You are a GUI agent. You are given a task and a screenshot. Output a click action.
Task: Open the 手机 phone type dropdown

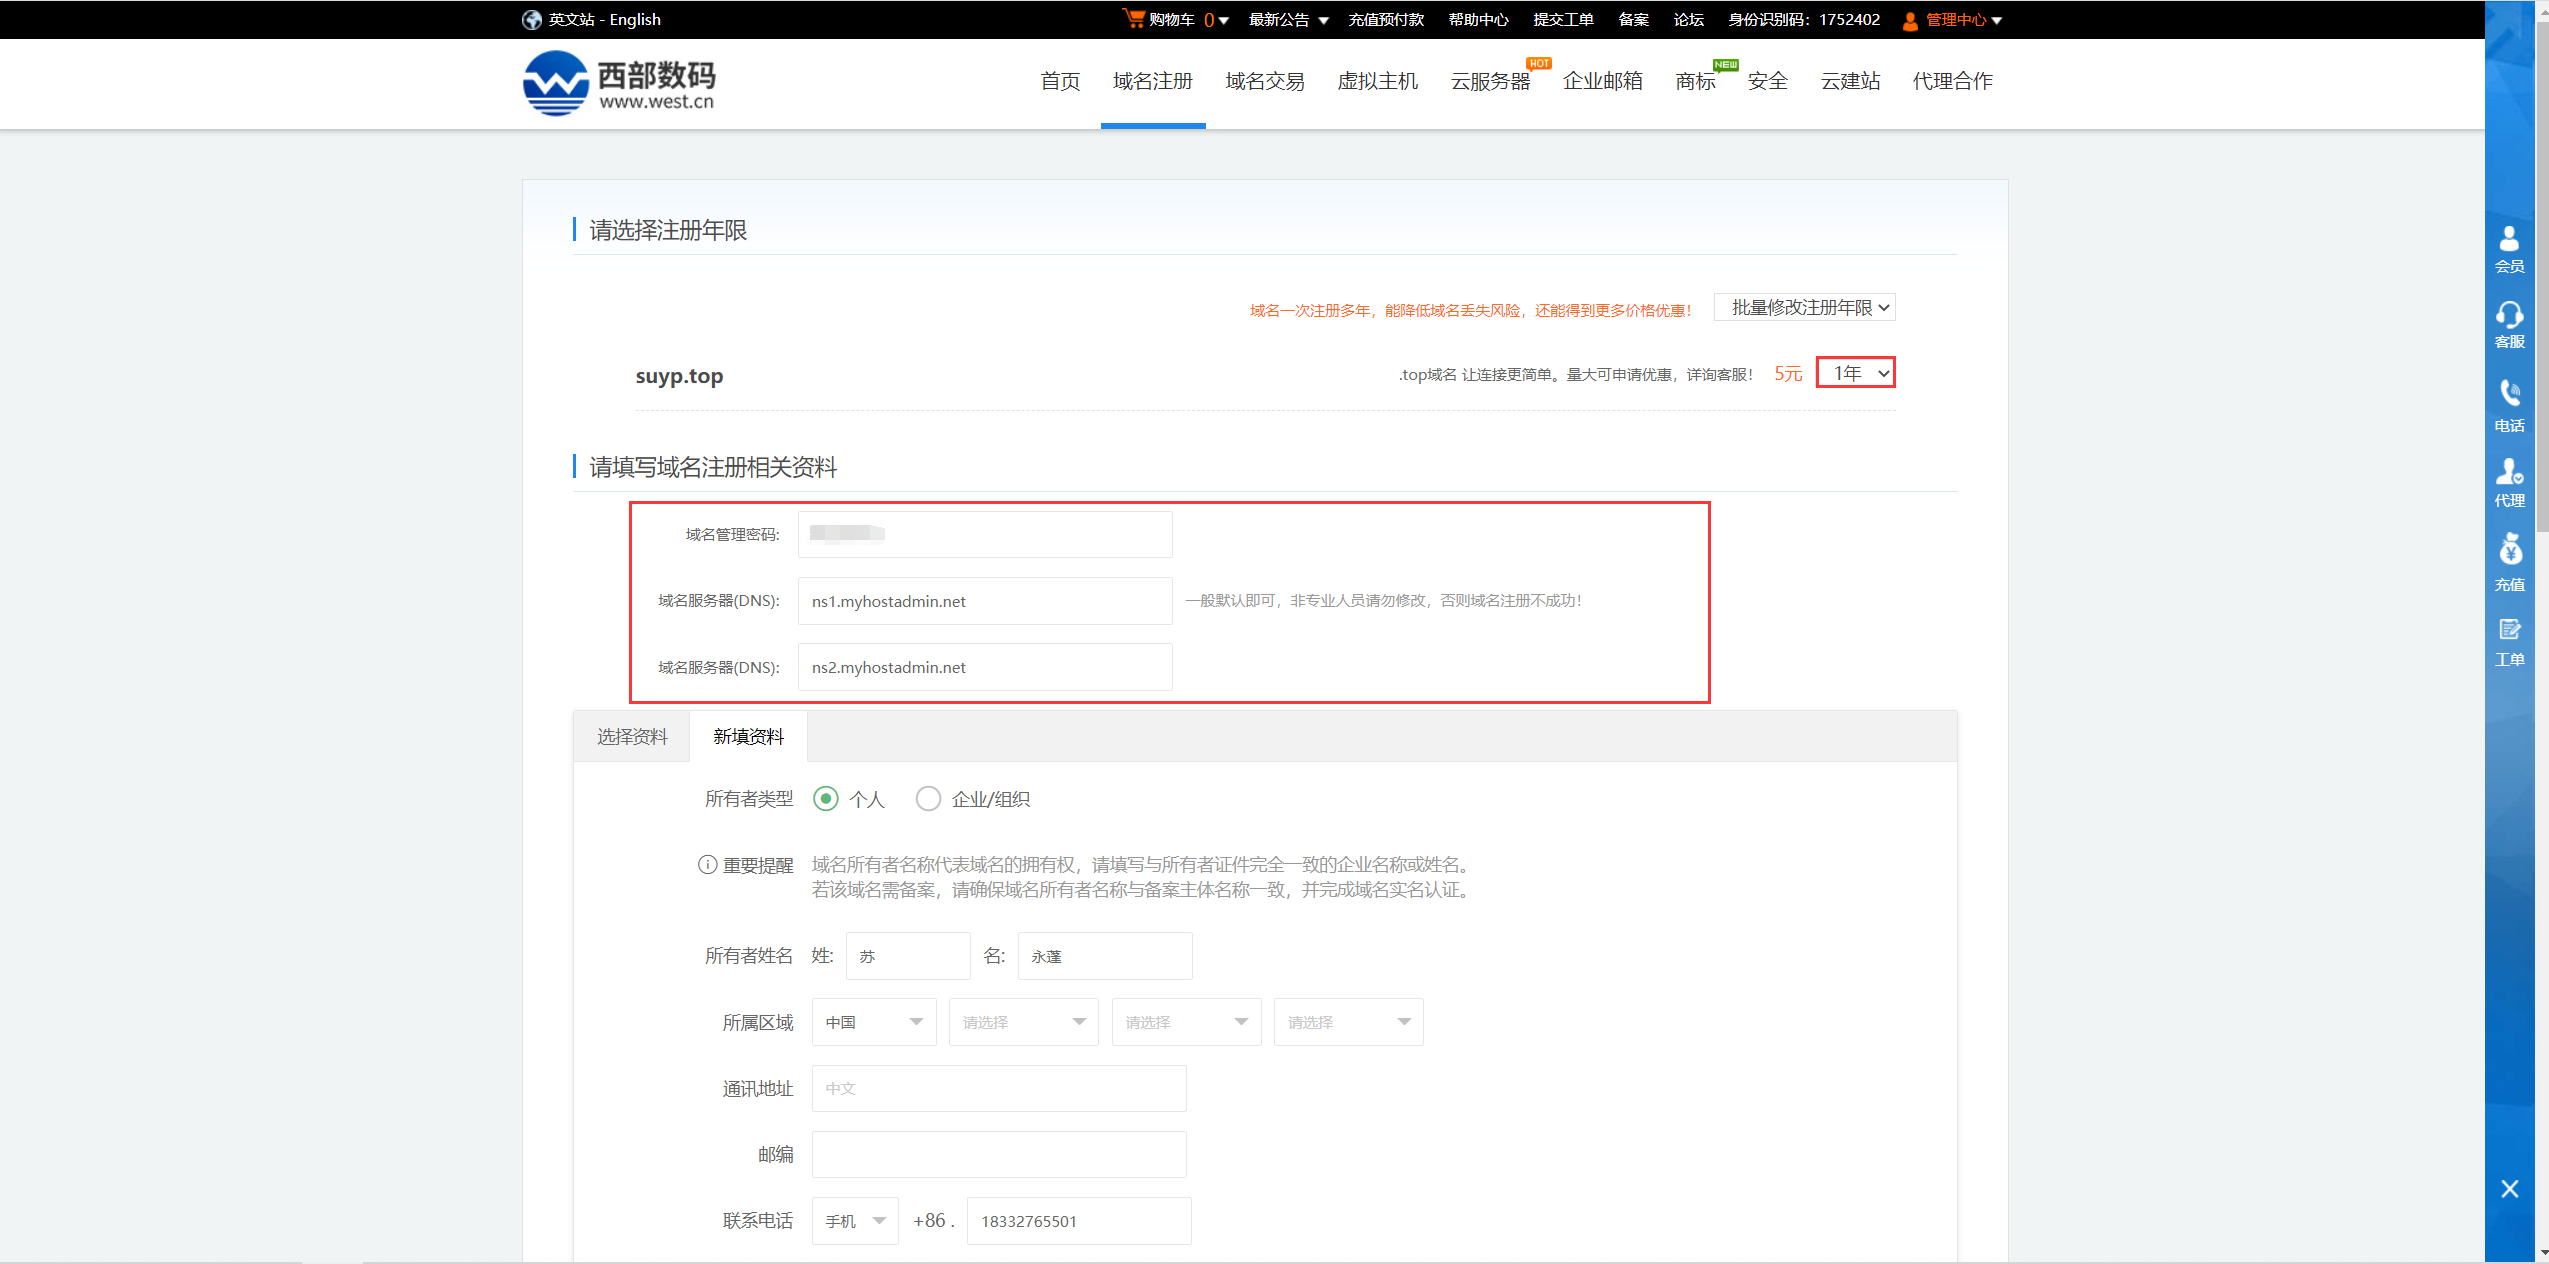(x=855, y=1221)
